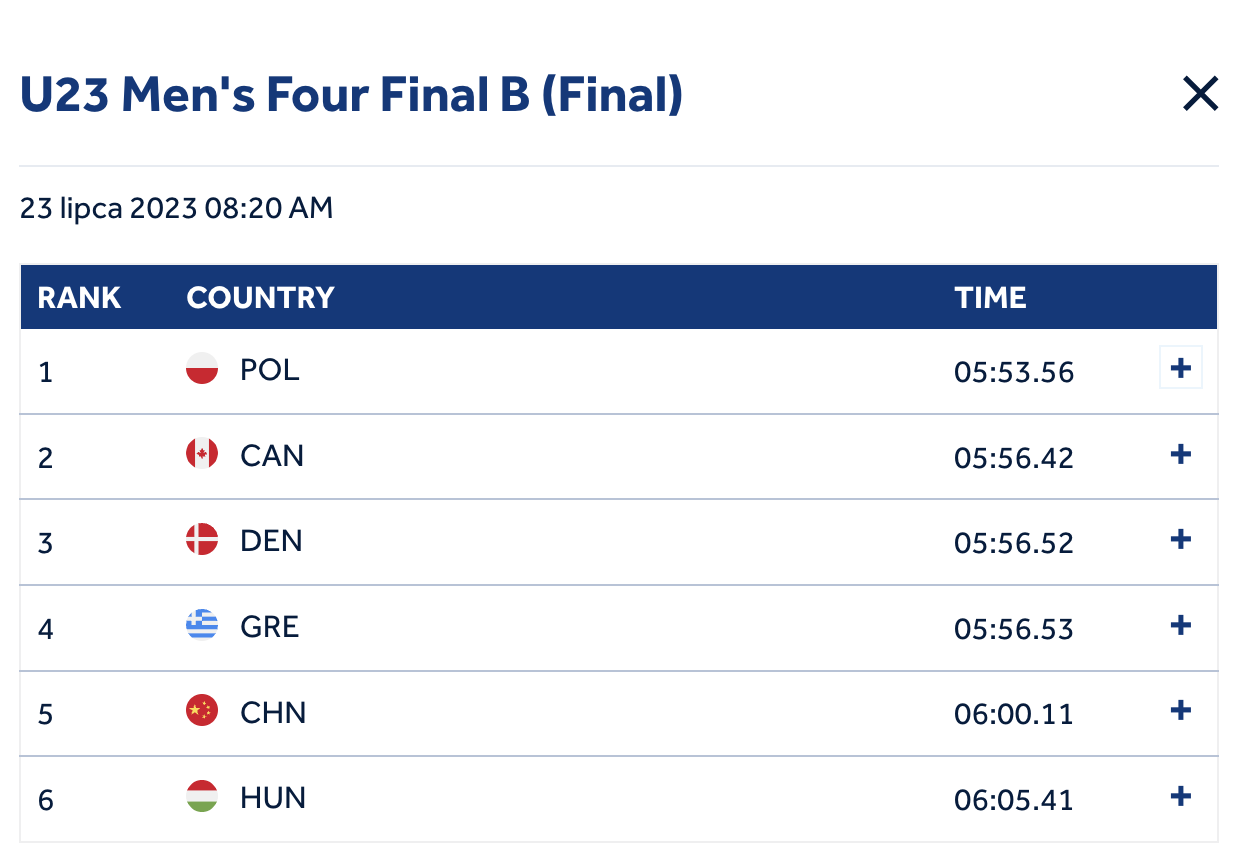Expand the CHN row details
This screenshot has height=854, width=1242.
(x=1181, y=711)
